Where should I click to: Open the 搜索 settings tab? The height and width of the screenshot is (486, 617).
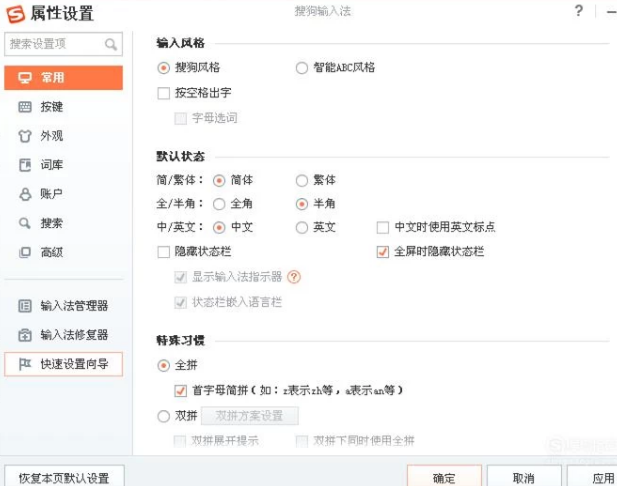(63, 223)
